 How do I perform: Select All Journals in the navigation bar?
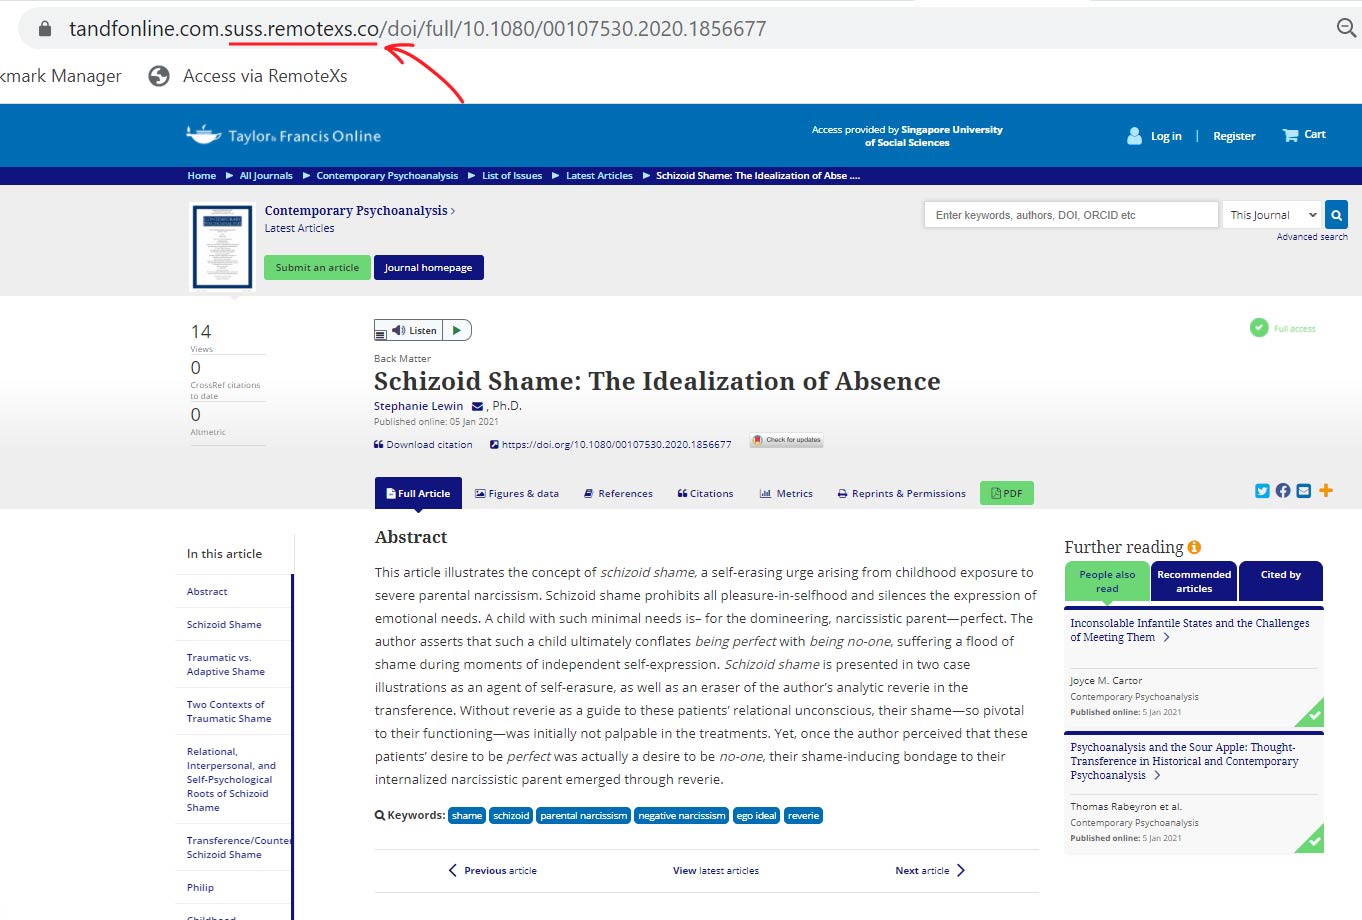click(x=265, y=175)
